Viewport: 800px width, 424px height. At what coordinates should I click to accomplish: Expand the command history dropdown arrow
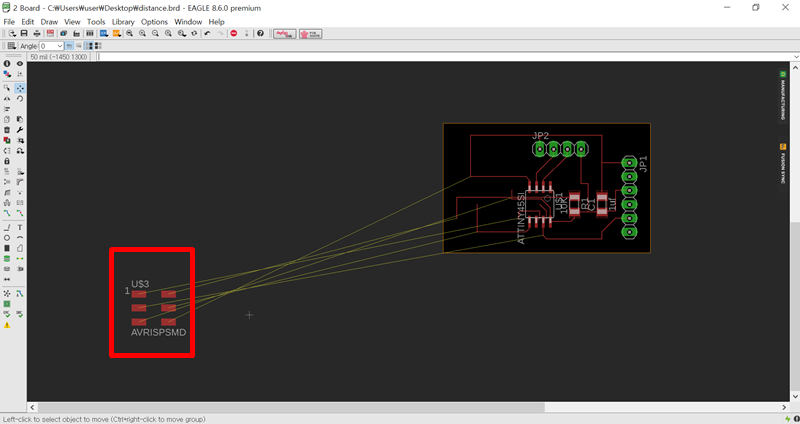tap(795, 57)
